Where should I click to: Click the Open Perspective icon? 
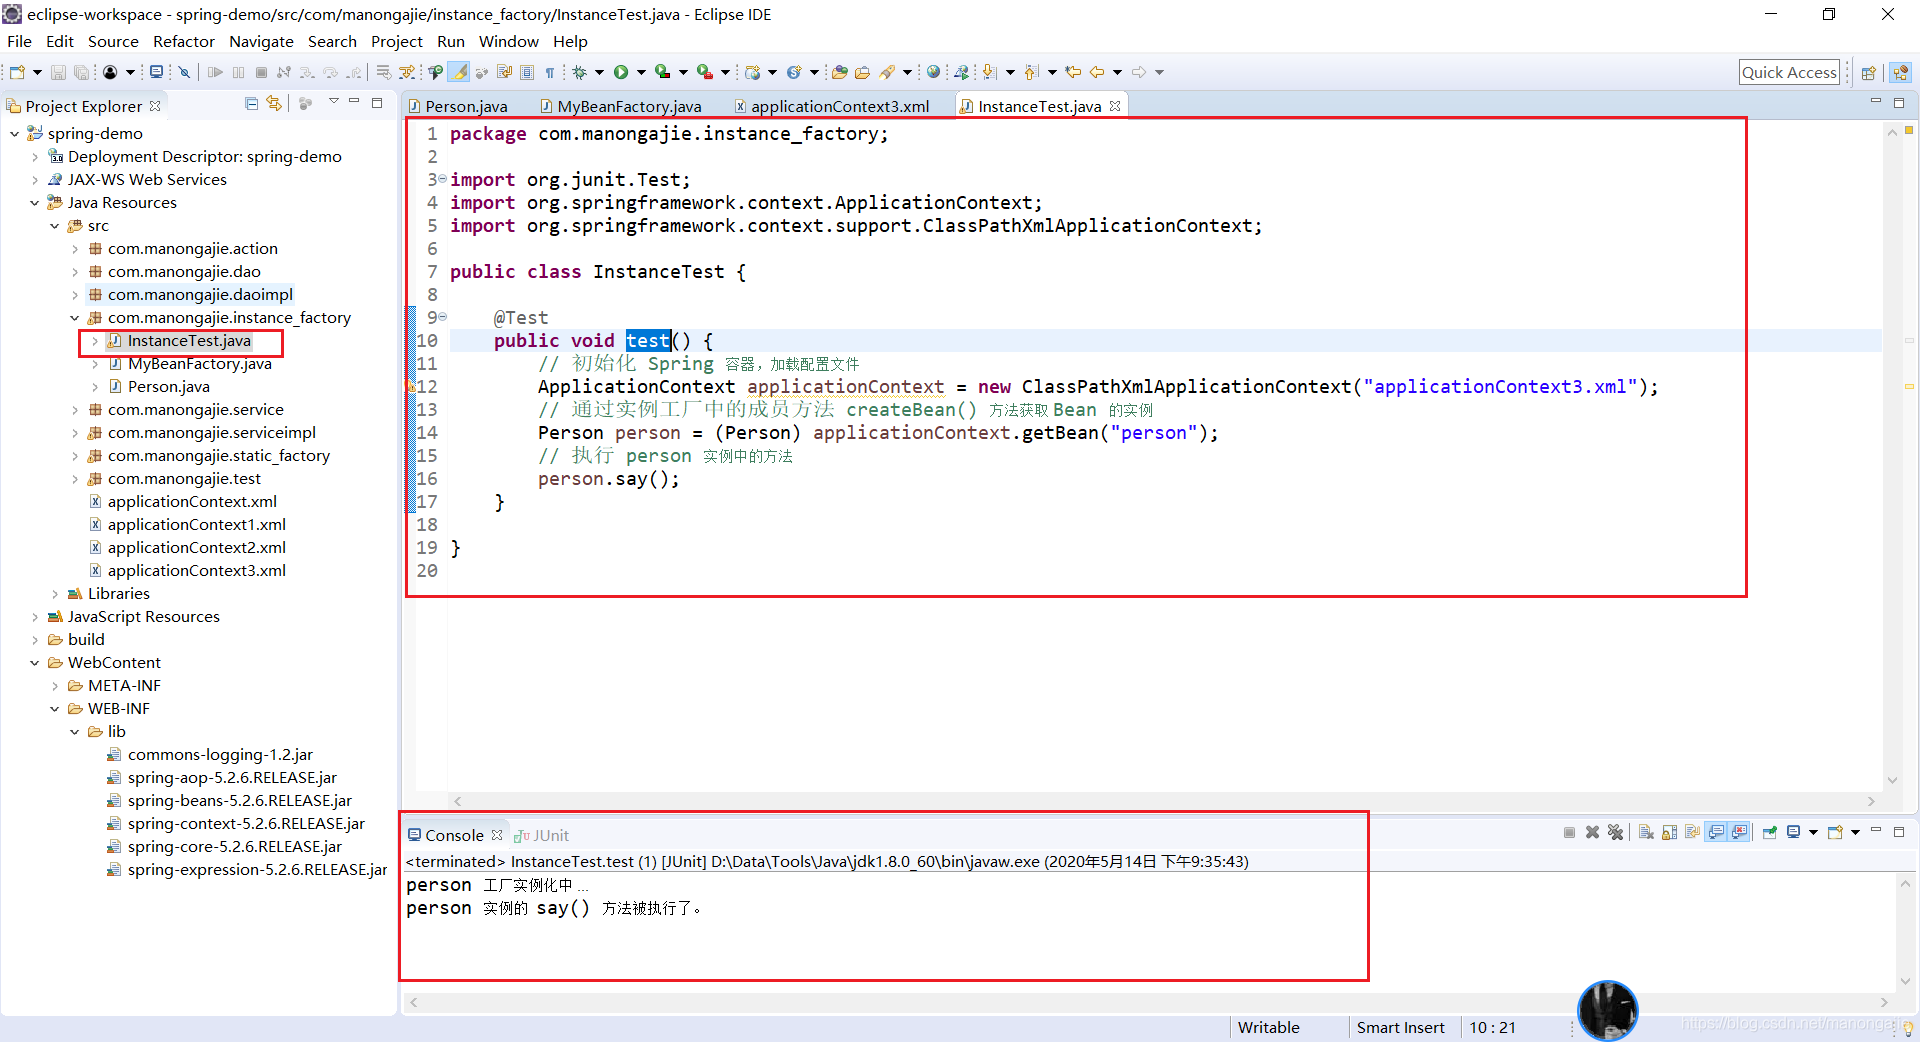tap(1868, 72)
